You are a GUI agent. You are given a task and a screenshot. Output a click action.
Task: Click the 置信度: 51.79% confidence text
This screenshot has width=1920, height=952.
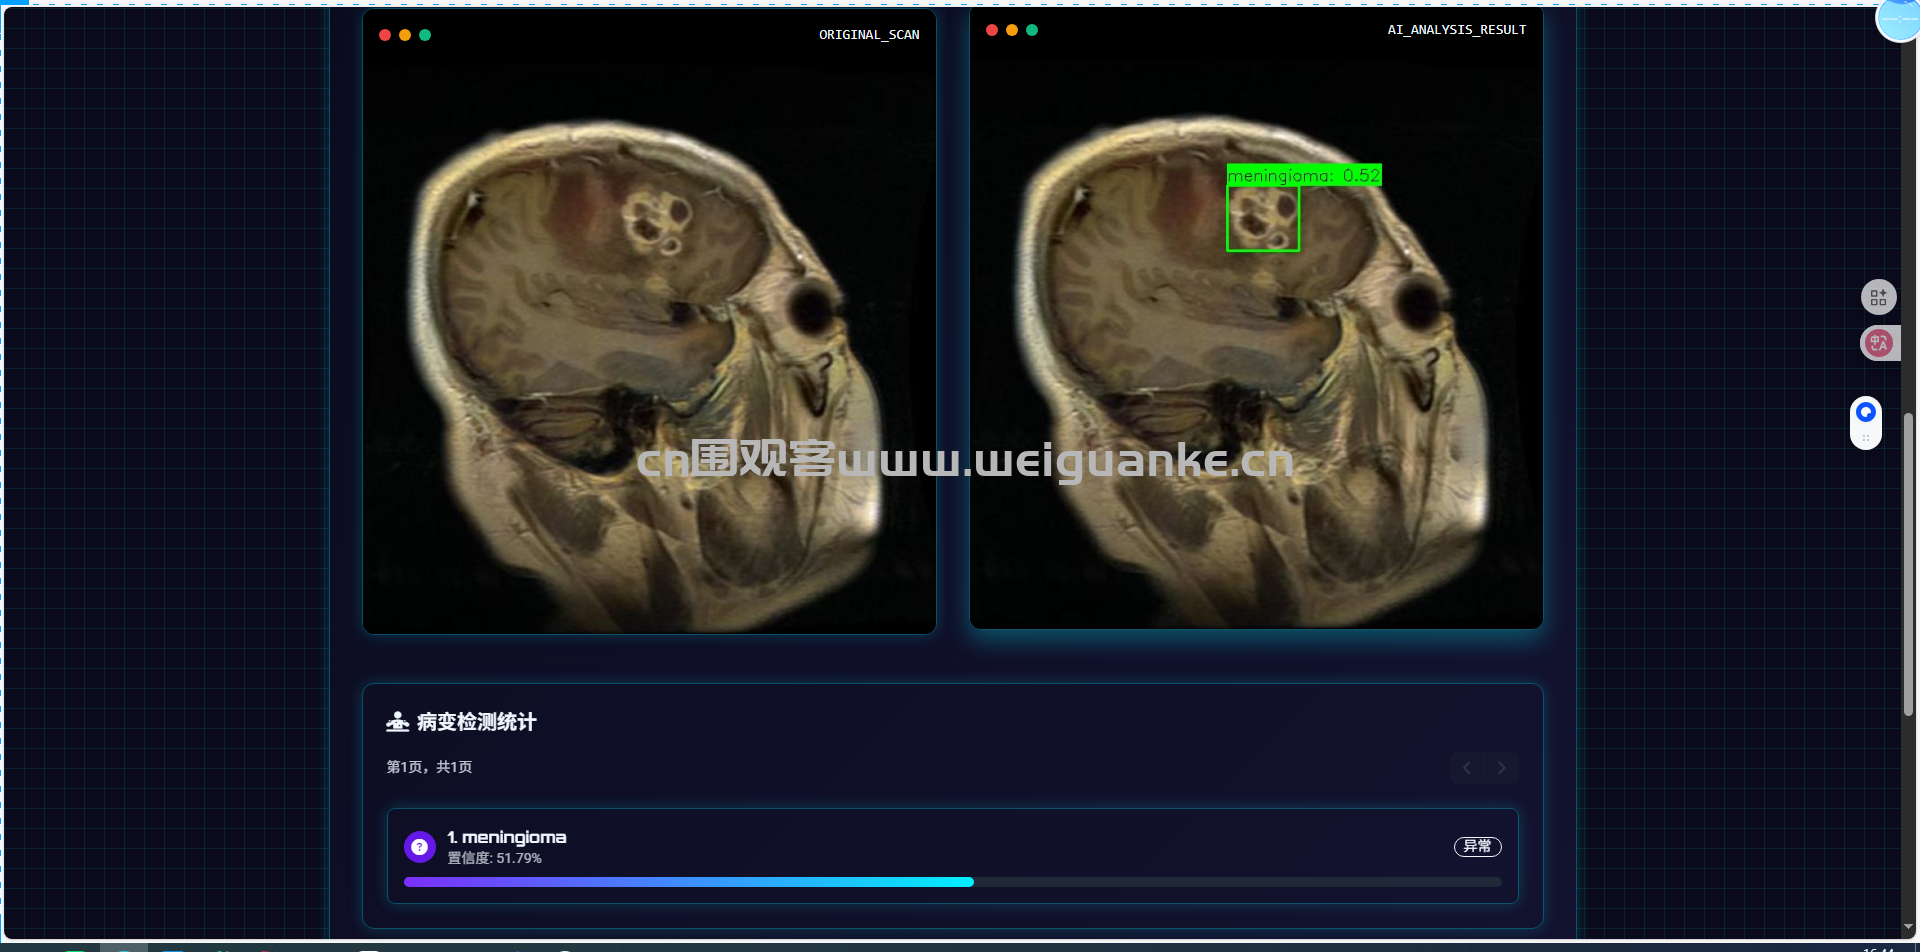pos(495,858)
